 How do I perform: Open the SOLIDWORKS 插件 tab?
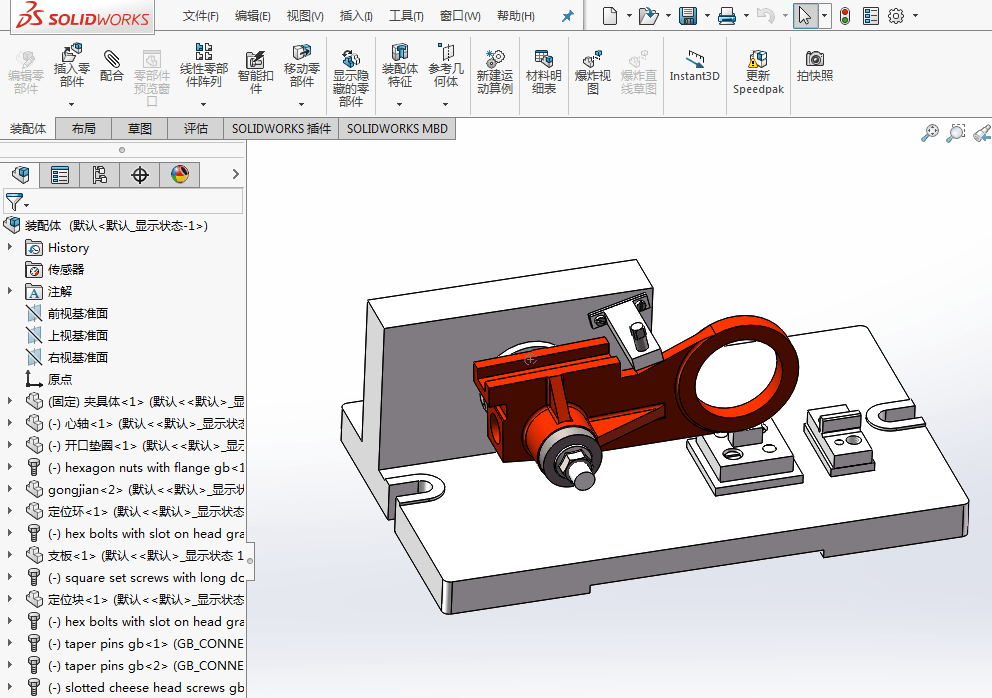(281, 128)
